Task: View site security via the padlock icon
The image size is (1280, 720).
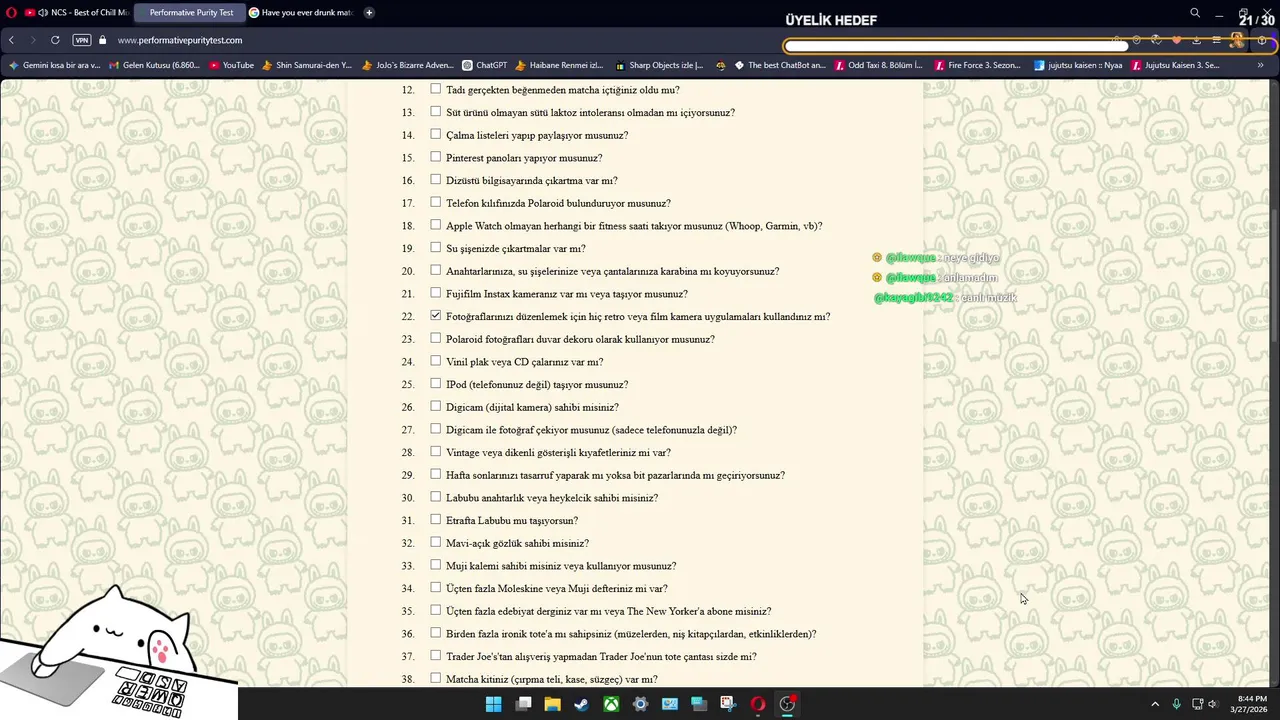Action: (102, 40)
